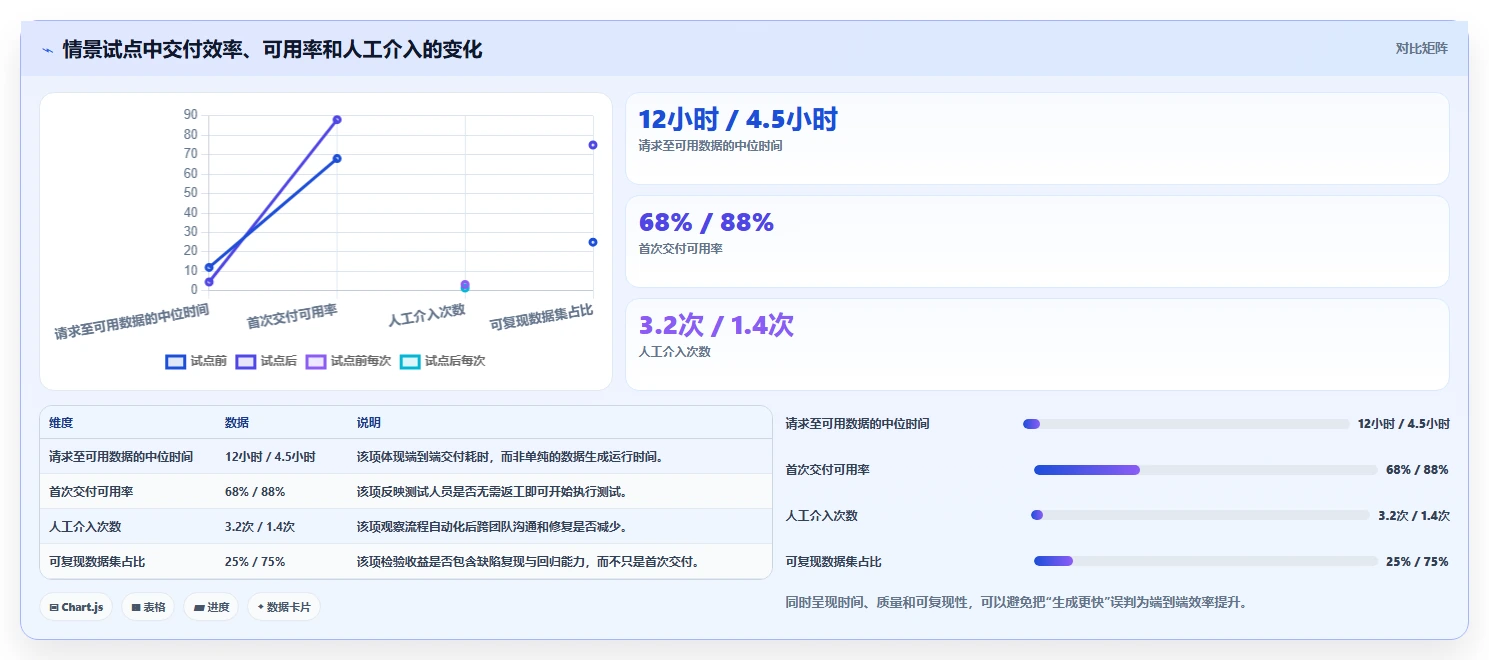This screenshot has width=1489, height=660.
Task: Click description starting 该项检验收益
Action: pos(528,561)
